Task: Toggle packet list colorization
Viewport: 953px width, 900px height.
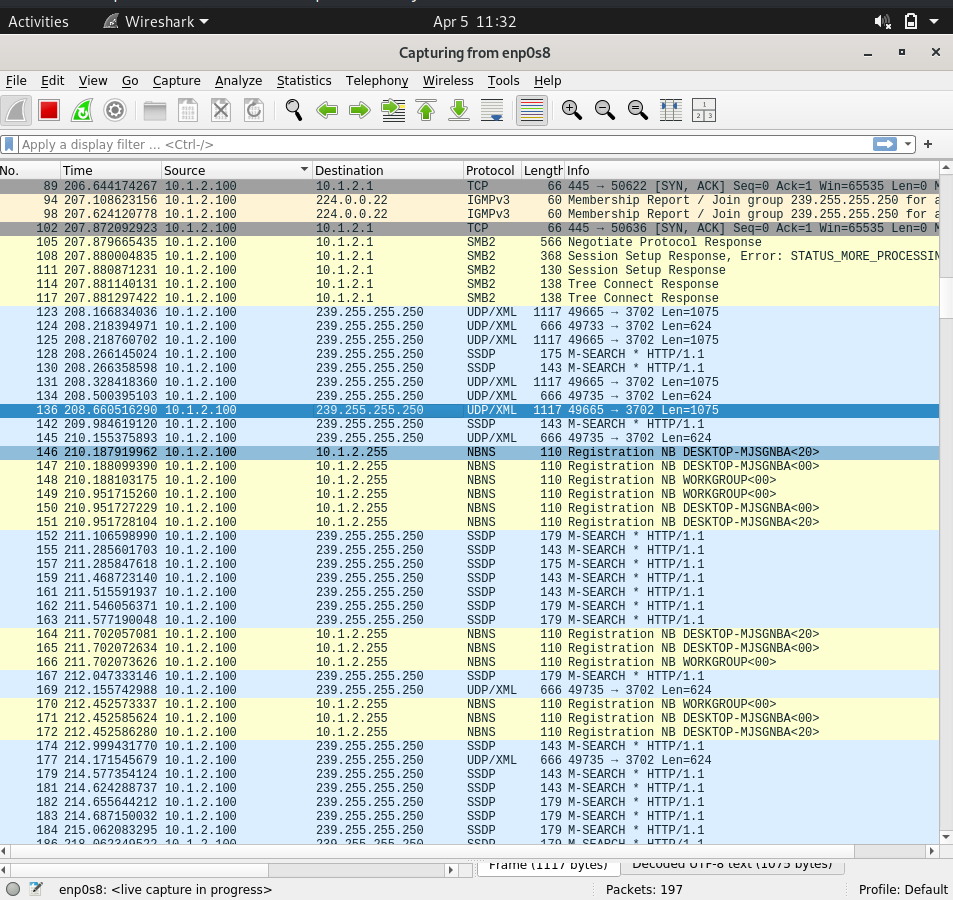Action: click(532, 111)
